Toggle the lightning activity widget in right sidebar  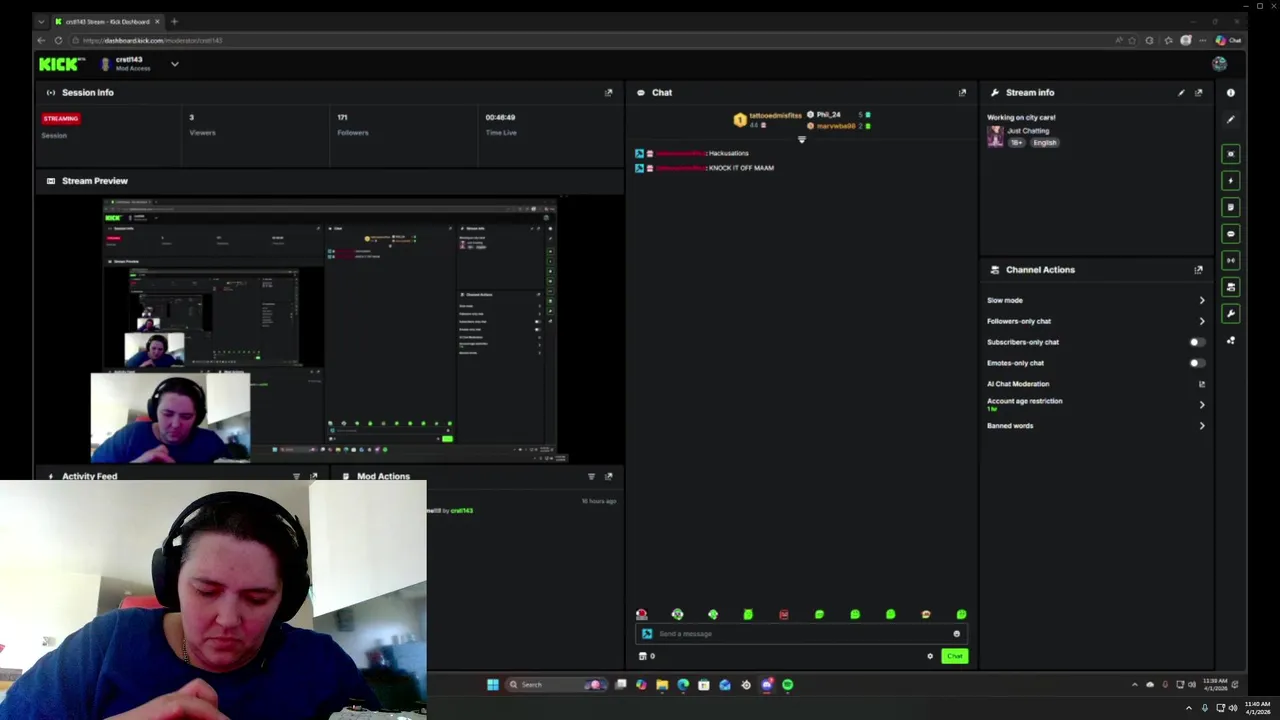click(x=1231, y=181)
